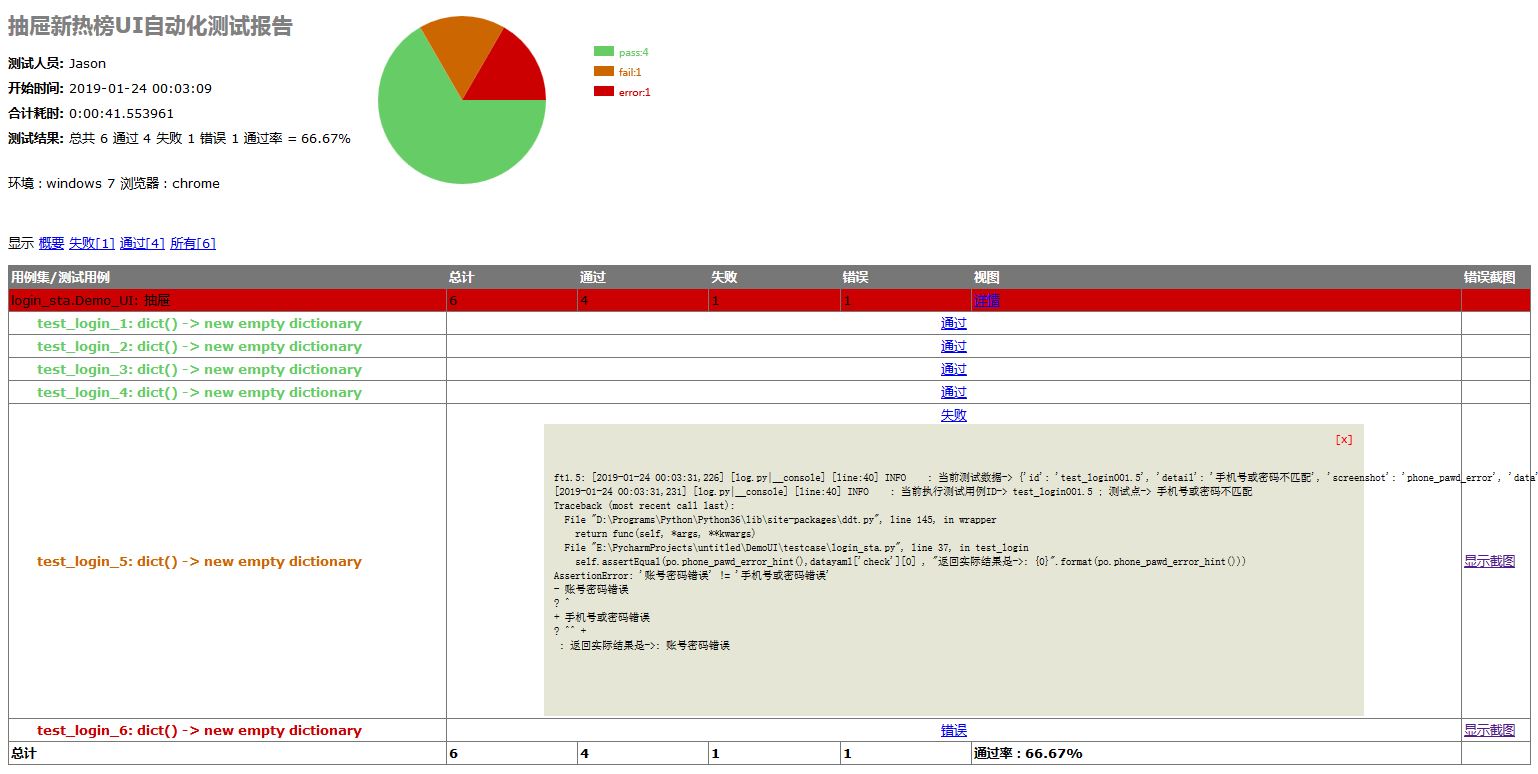Open the 通过[4] passed tests filter
This screenshot has height=774, width=1538.
tap(141, 243)
